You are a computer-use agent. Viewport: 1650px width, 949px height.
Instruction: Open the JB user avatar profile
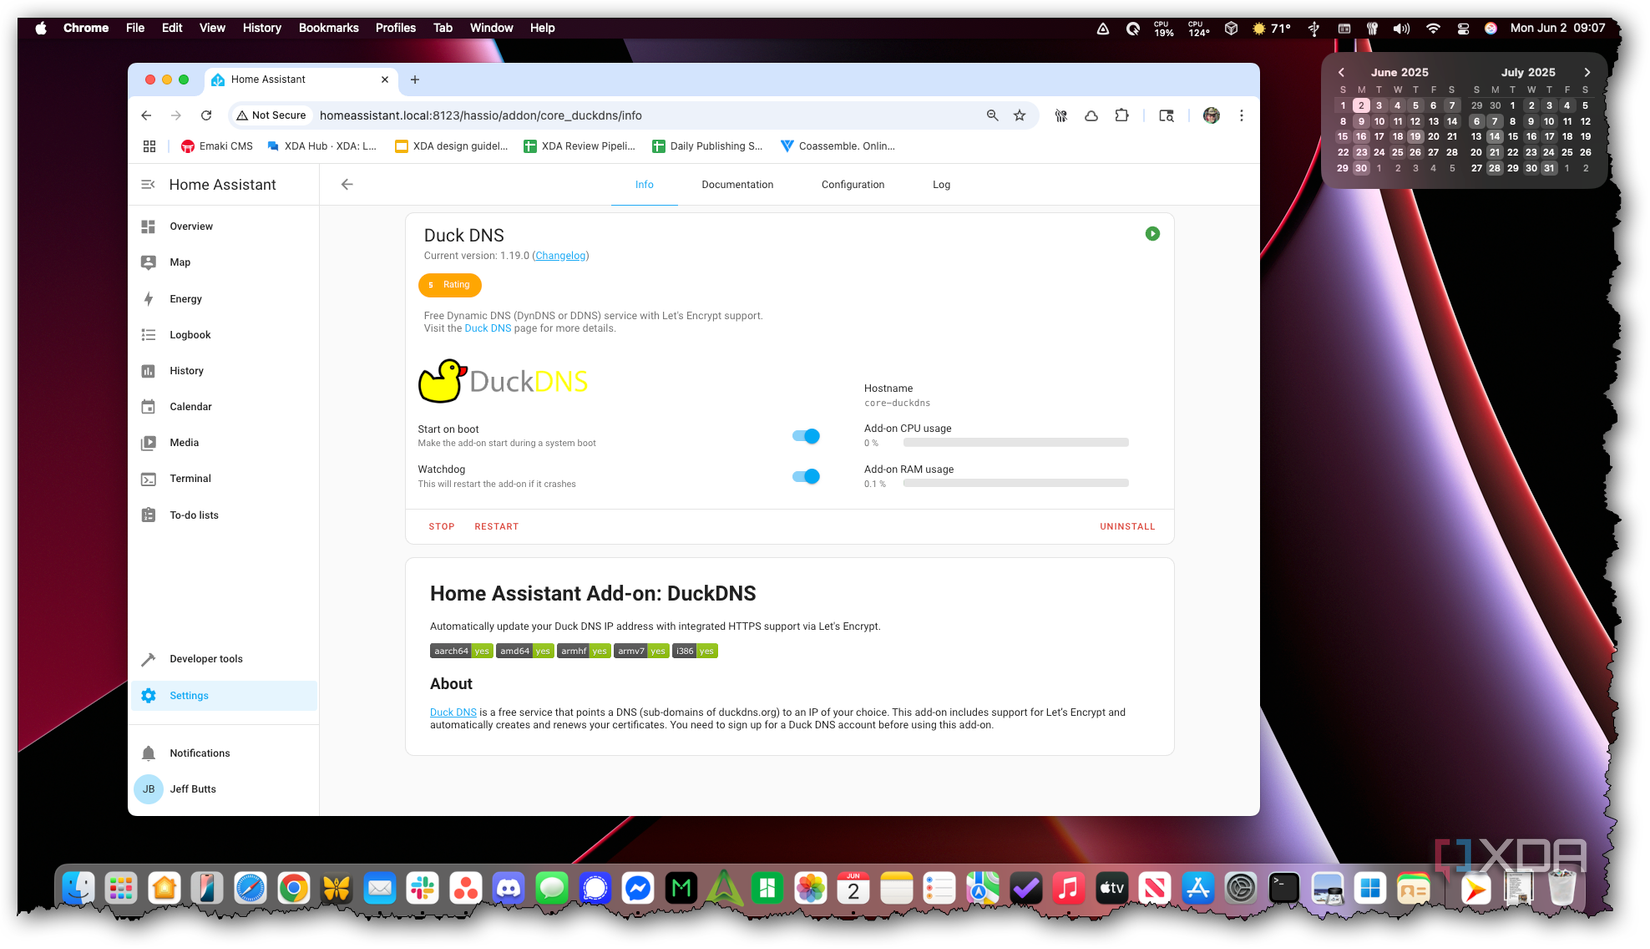coord(148,789)
